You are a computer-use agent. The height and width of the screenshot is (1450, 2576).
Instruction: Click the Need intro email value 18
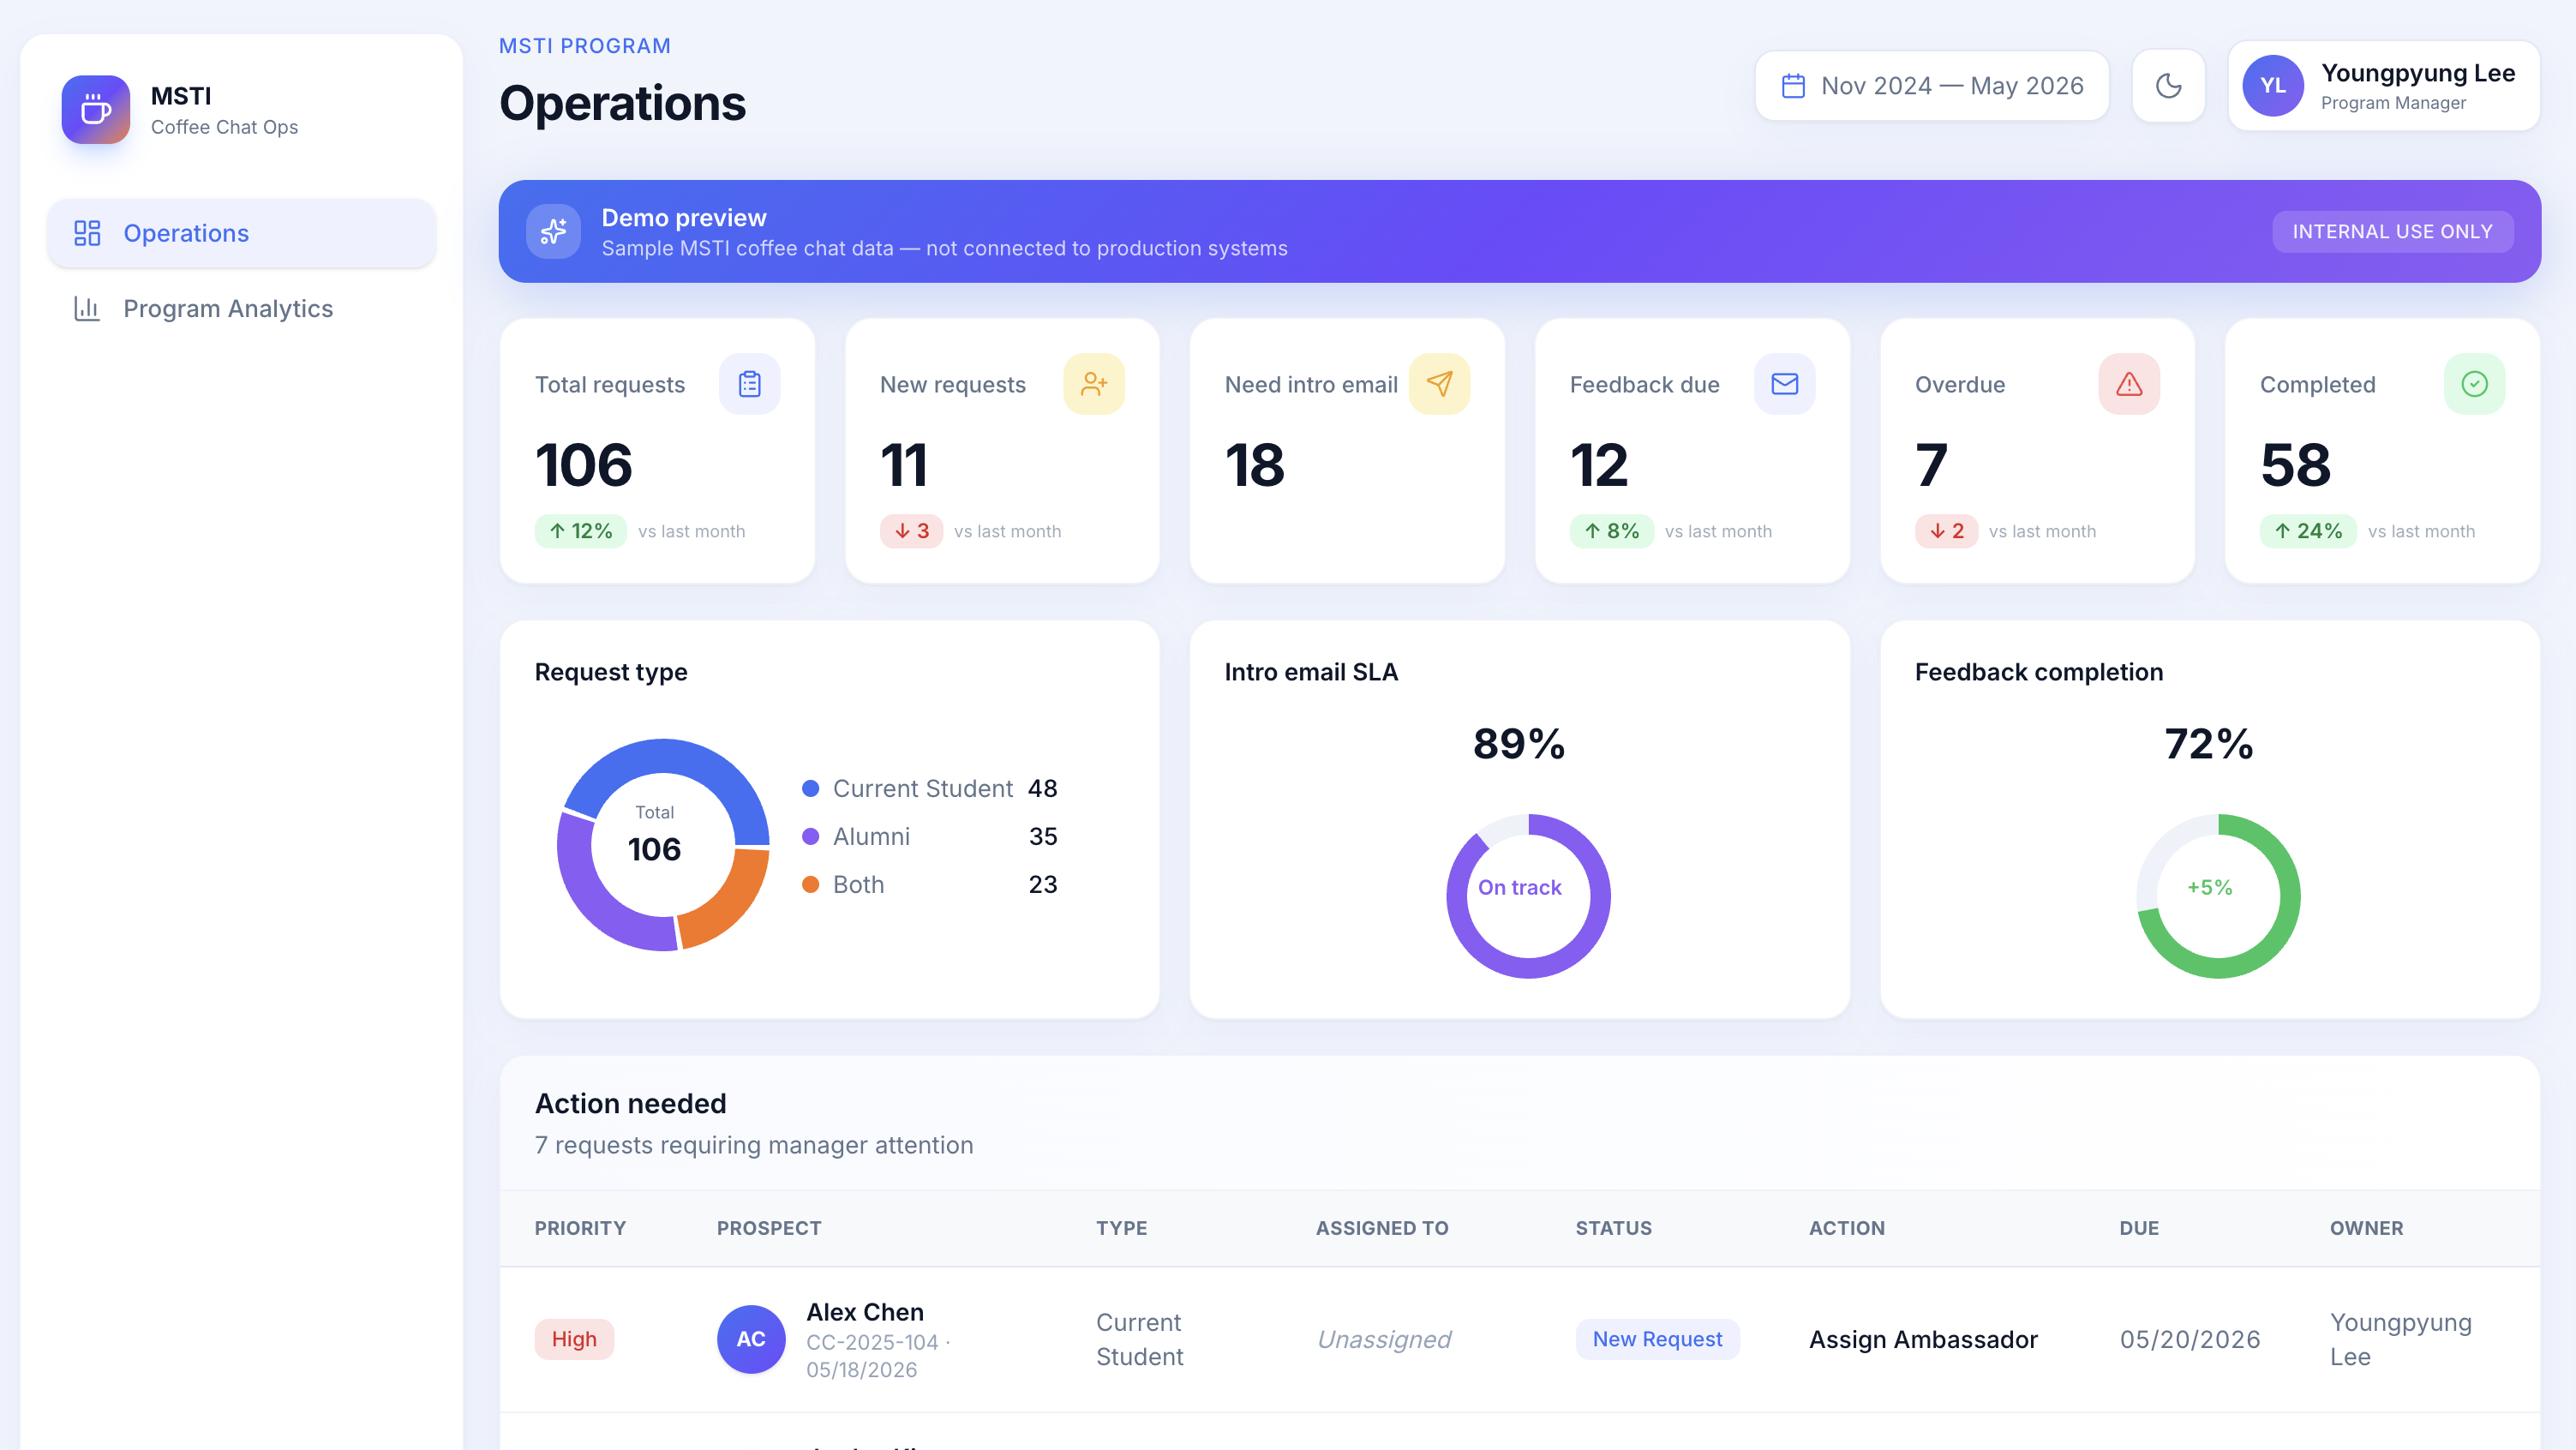pyautogui.click(x=1255, y=465)
